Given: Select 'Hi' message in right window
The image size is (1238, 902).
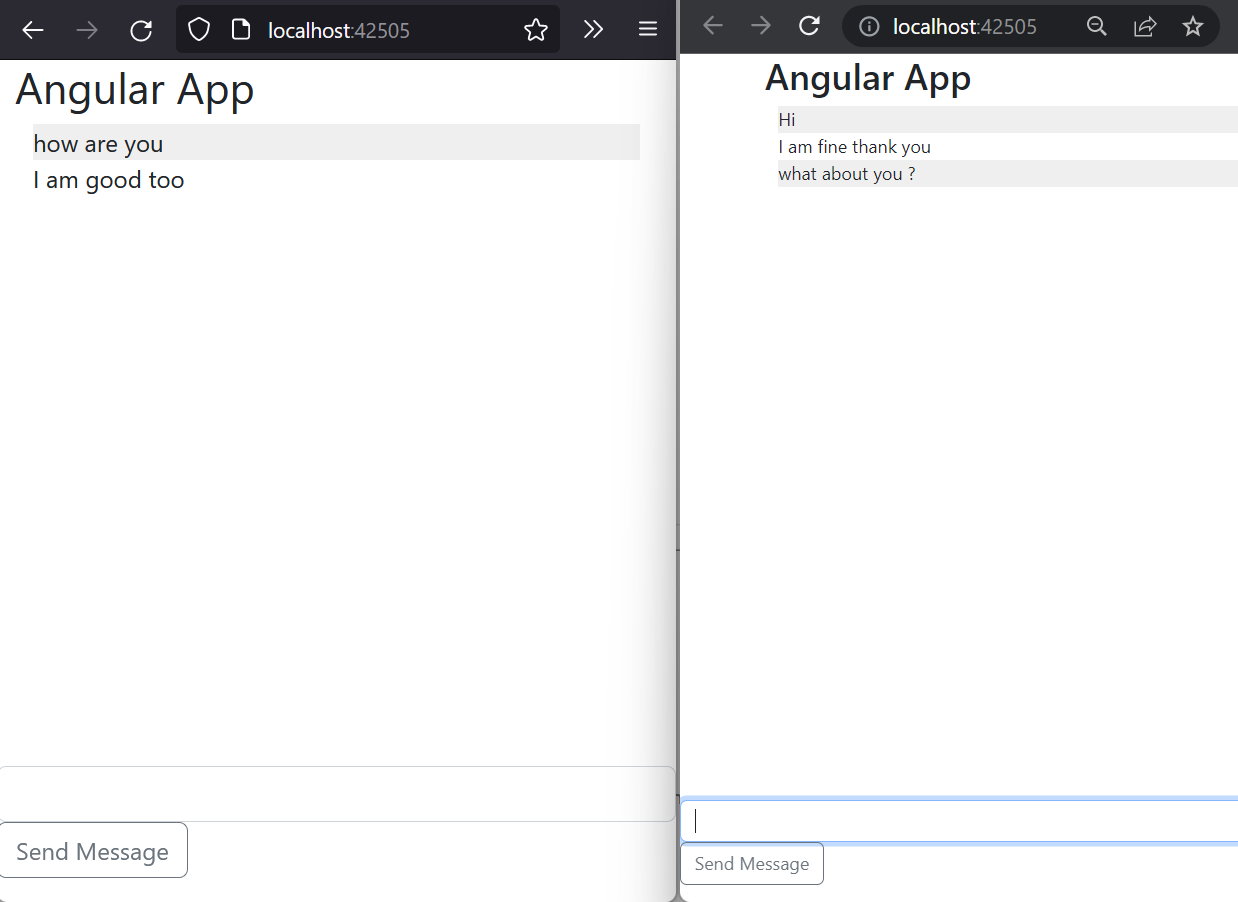Looking at the screenshot, I should coord(1008,120).
